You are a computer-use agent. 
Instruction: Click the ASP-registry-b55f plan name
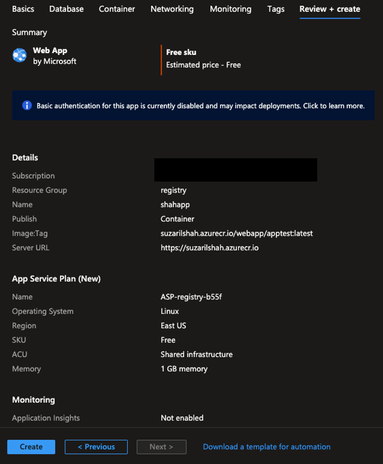[191, 297]
